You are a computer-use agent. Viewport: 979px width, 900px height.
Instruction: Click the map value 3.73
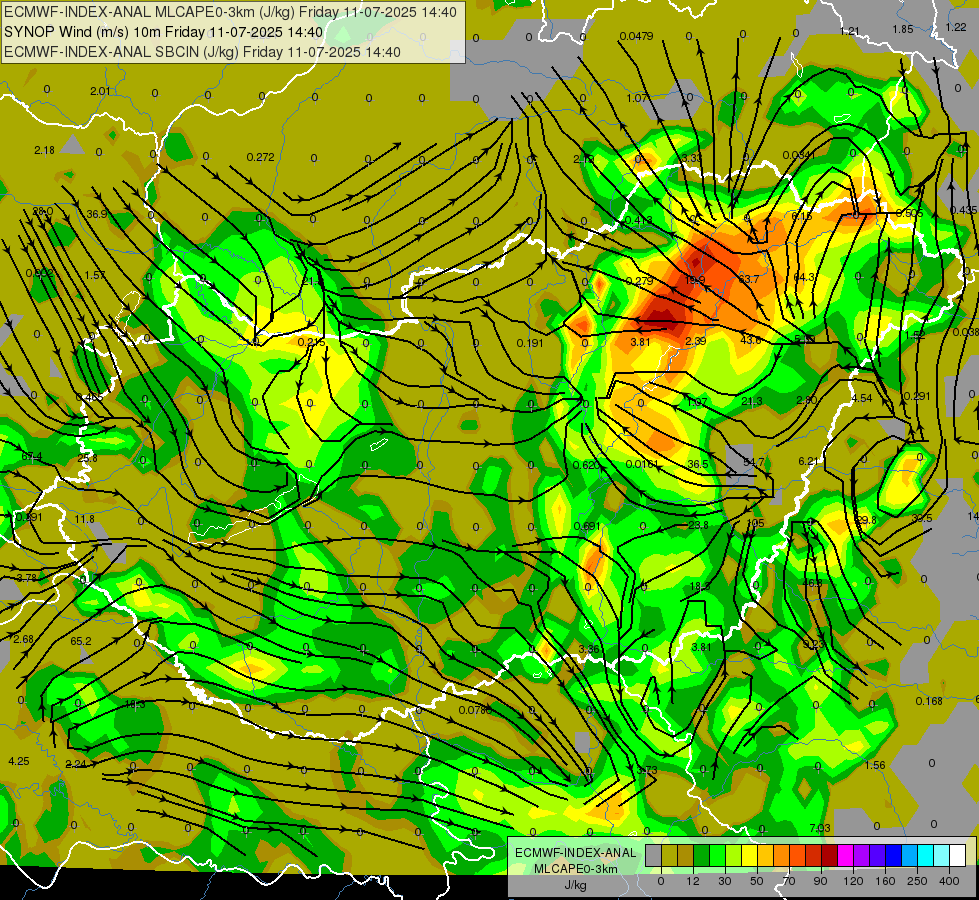tap(647, 770)
